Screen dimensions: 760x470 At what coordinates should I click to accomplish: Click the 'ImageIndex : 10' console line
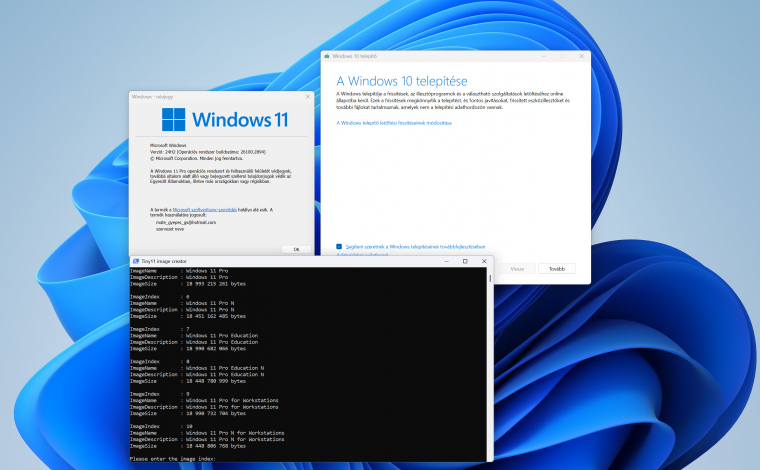pyautogui.click(x=161, y=426)
